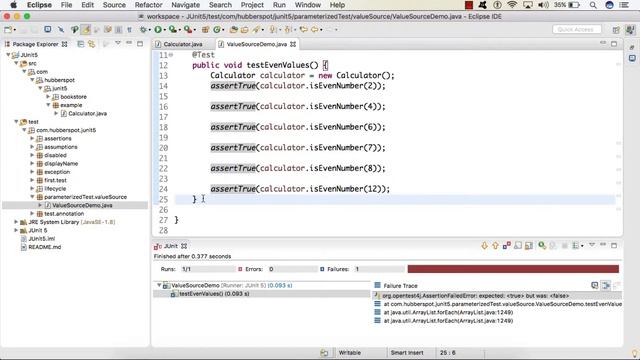Open the JUnit view menu triangle
Viewport: 640px width, 360px height.
pos(592,245)
